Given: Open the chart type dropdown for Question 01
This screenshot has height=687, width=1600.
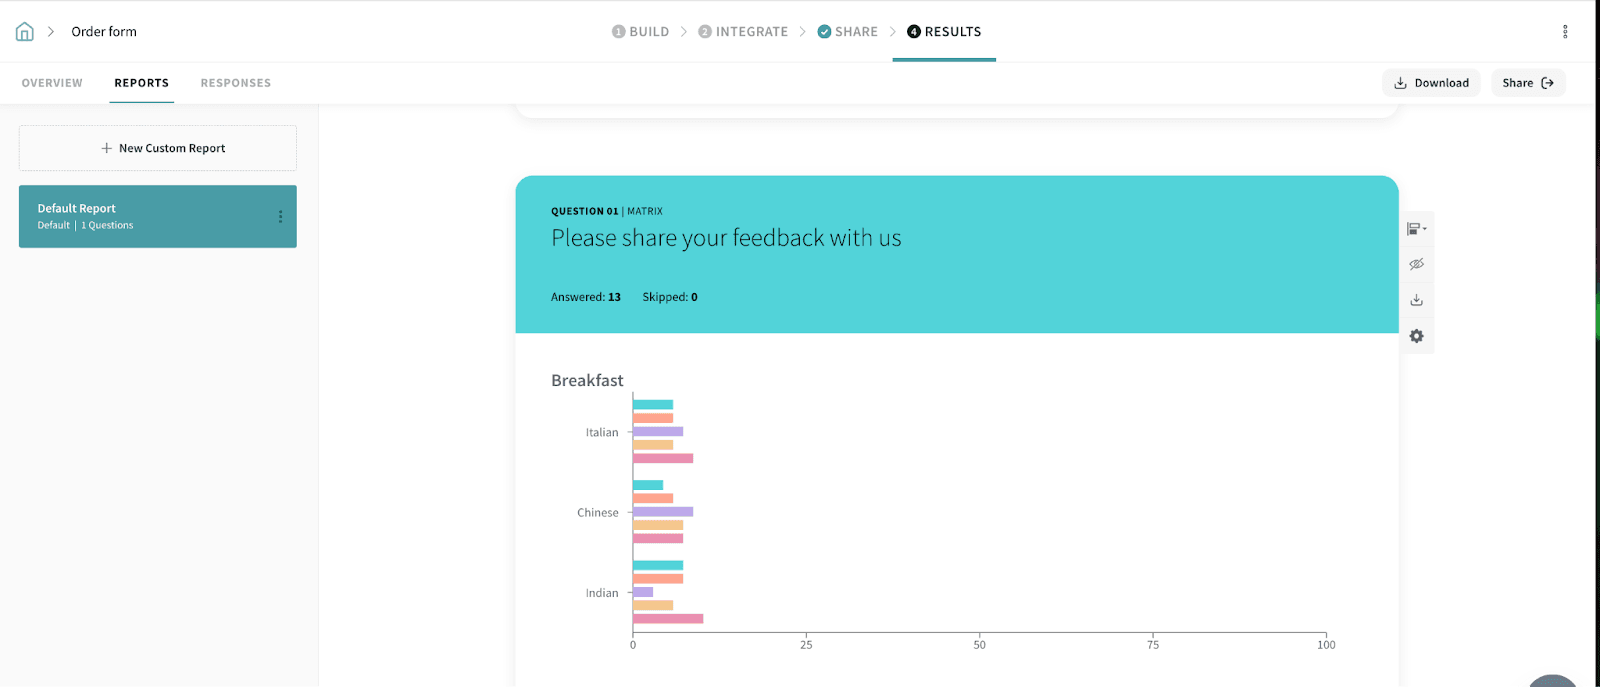Looking at the screenshot, I should click(x=1416, y=229).
